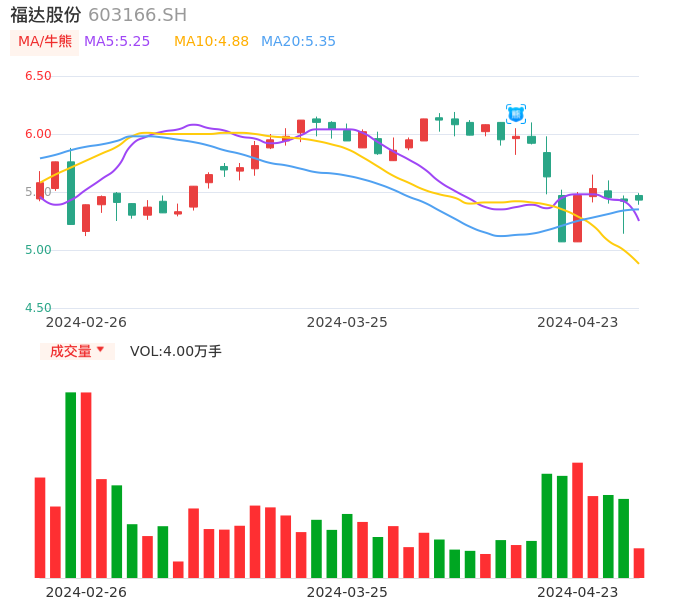Screen dimensions: 686x606
Task: Click the first red volume bar on the far left
Action: (40, 527)
